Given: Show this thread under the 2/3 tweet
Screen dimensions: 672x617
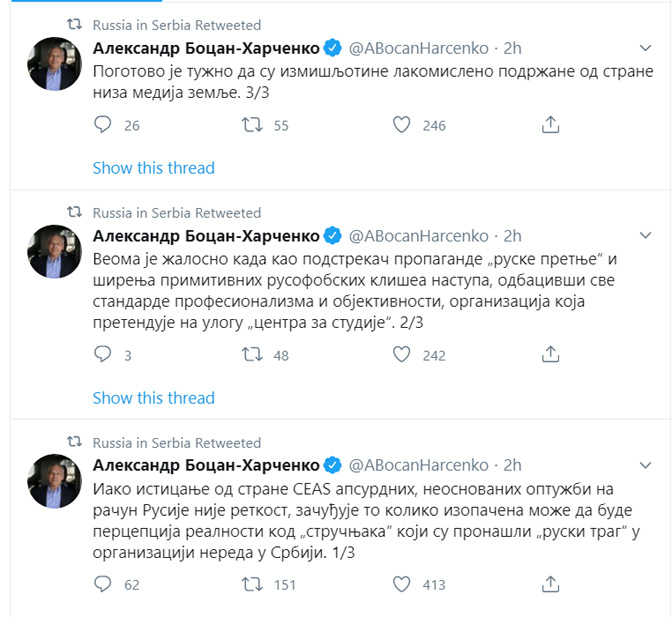Looking at the screenshot, I should [153, 398].
